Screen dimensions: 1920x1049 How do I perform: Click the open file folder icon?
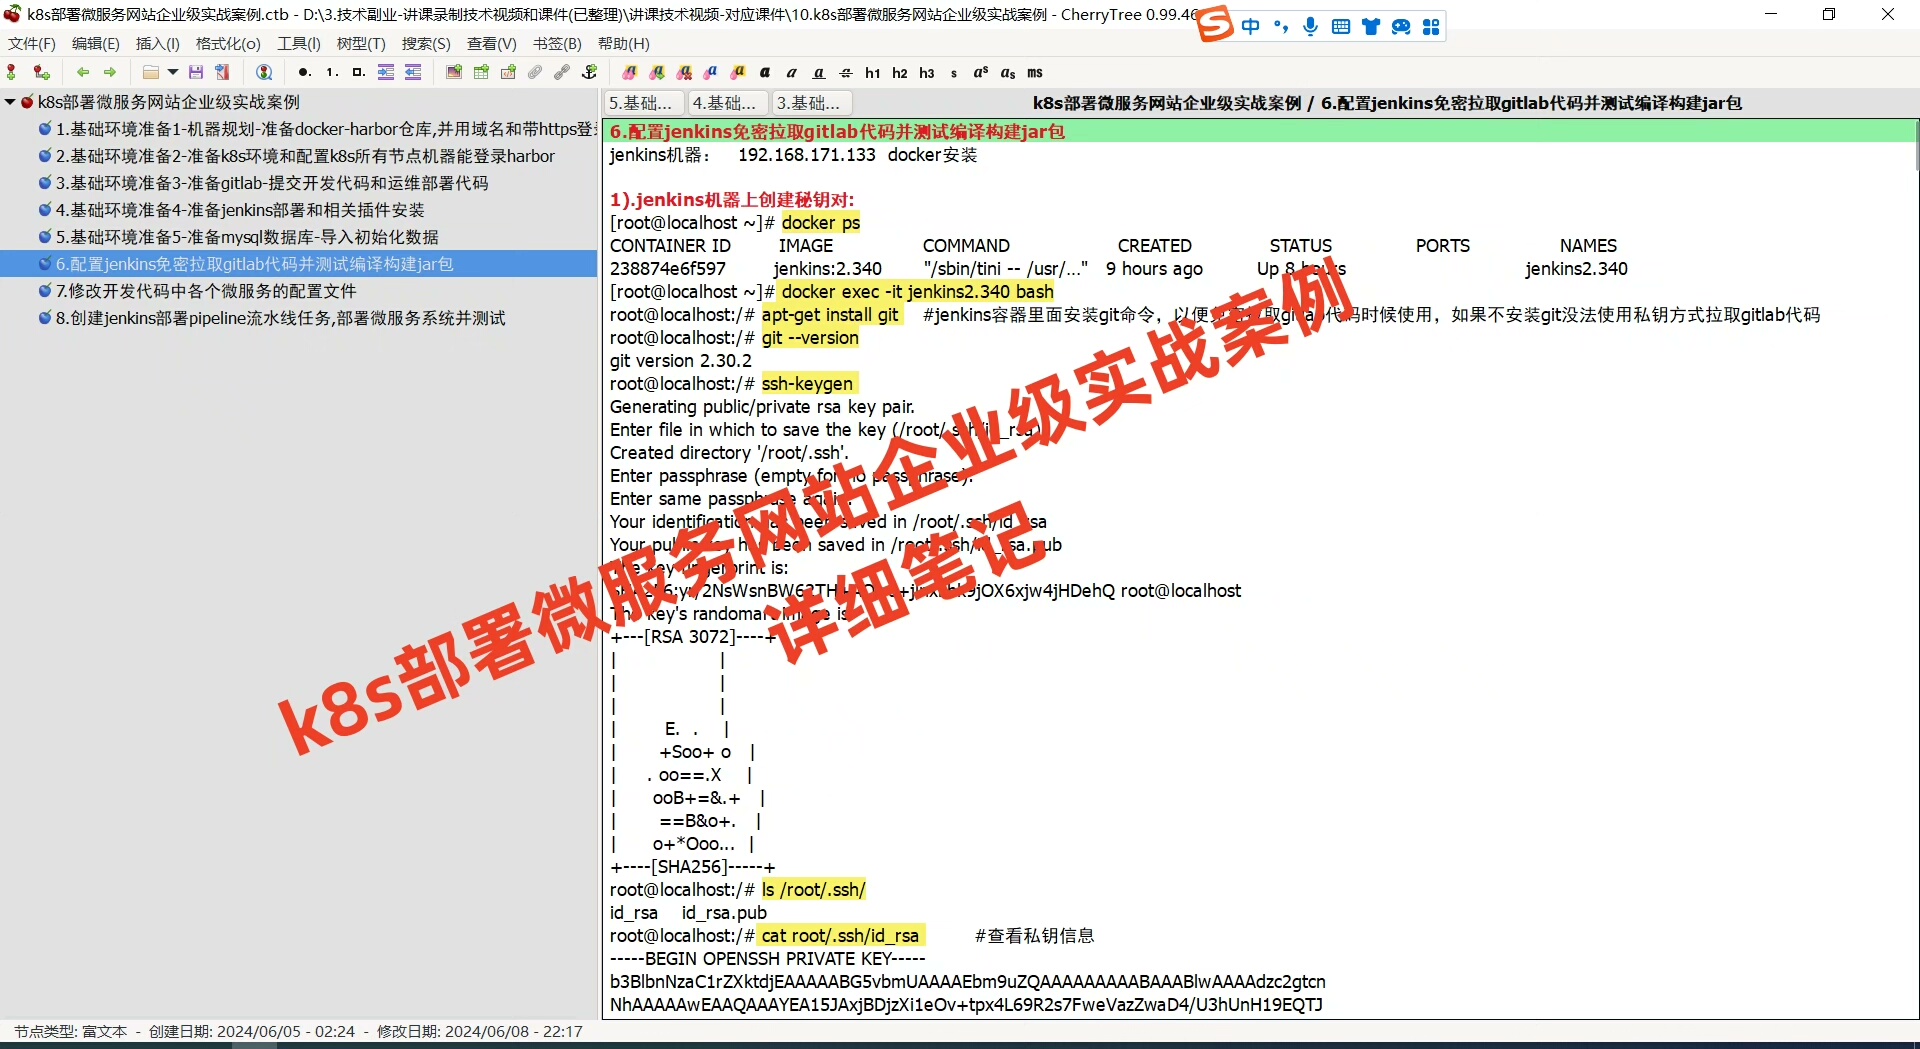tap(150, 72)
